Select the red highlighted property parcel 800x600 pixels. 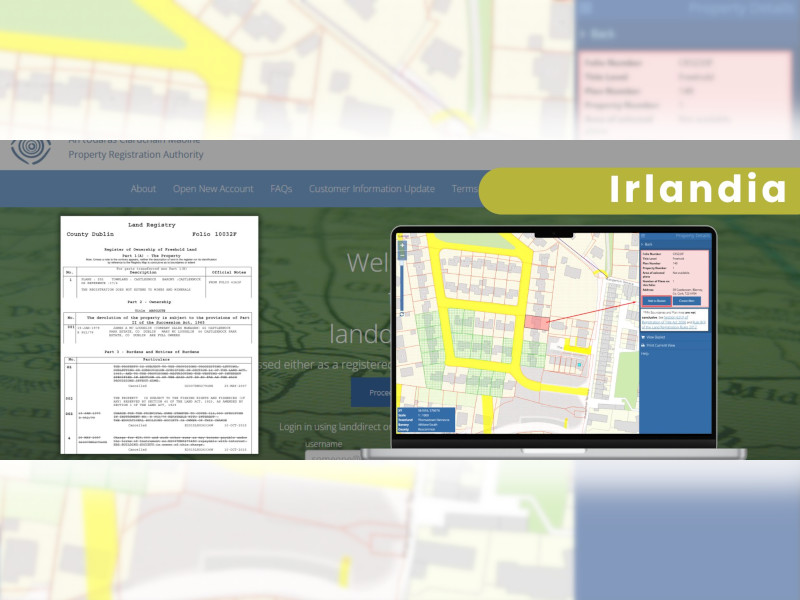click(x=537, y=322)
